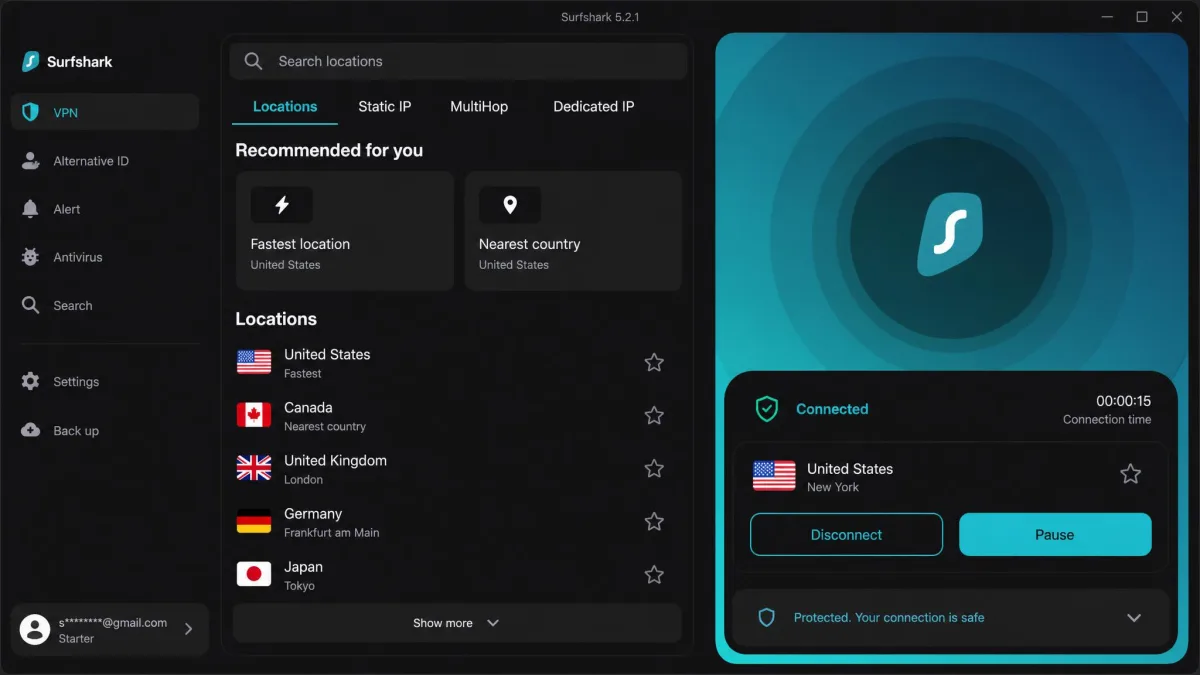Viewport: 1200px width, 675px height.
Task: Click the Protected status shield icon
Action: [767, 618]
